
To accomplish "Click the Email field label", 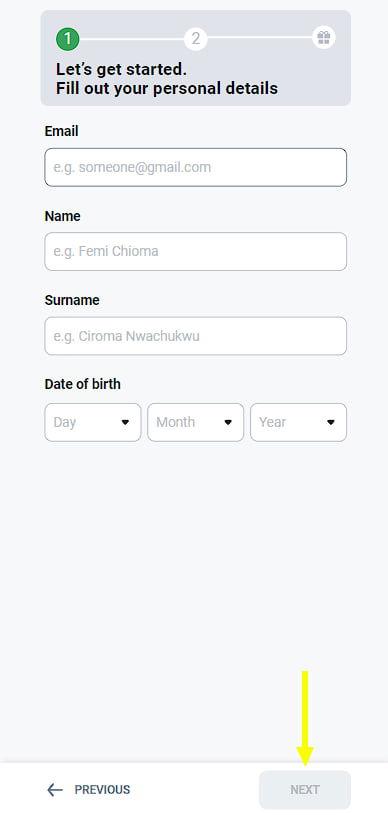I will click(61, 132).
